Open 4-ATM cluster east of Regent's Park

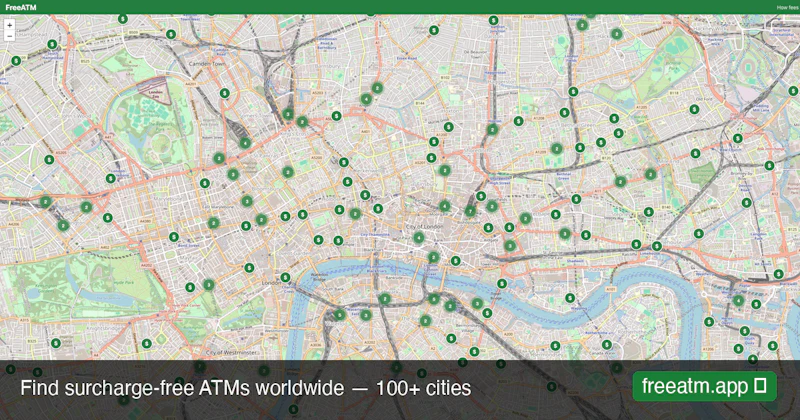(x=245, y=143)
